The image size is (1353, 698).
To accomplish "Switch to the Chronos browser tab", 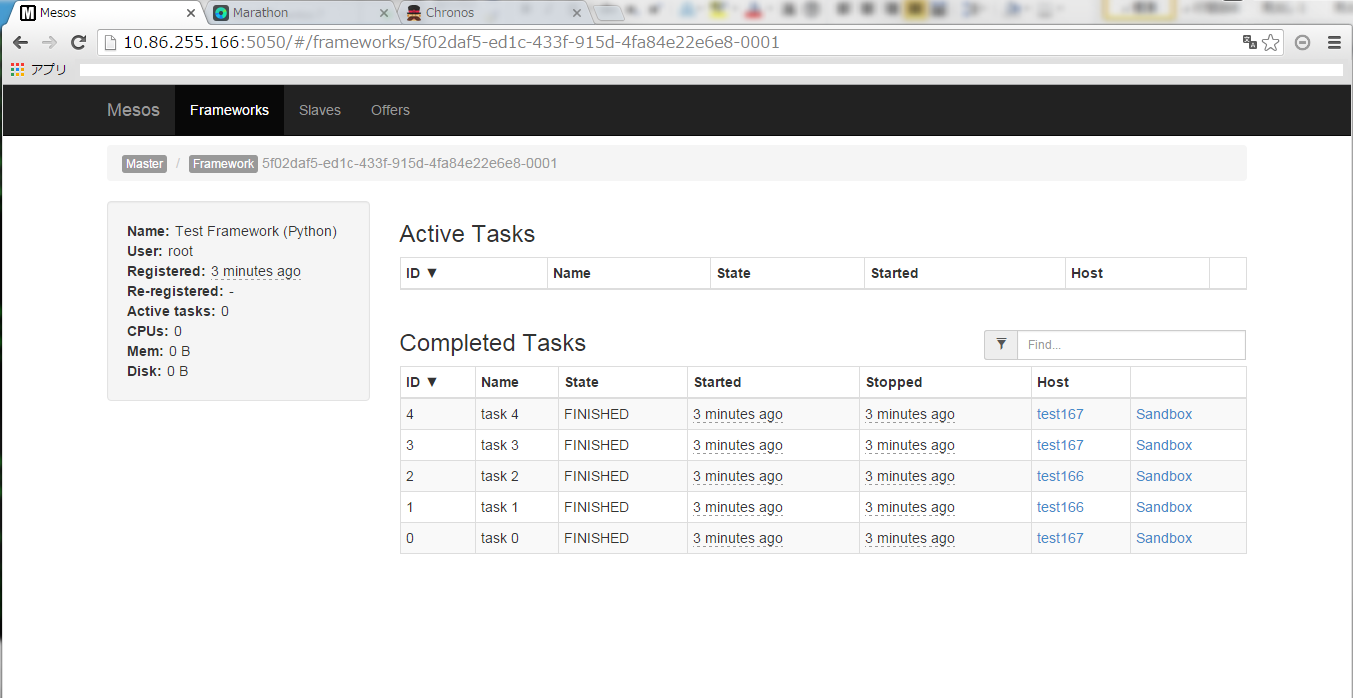I will [x=488, y=13].
